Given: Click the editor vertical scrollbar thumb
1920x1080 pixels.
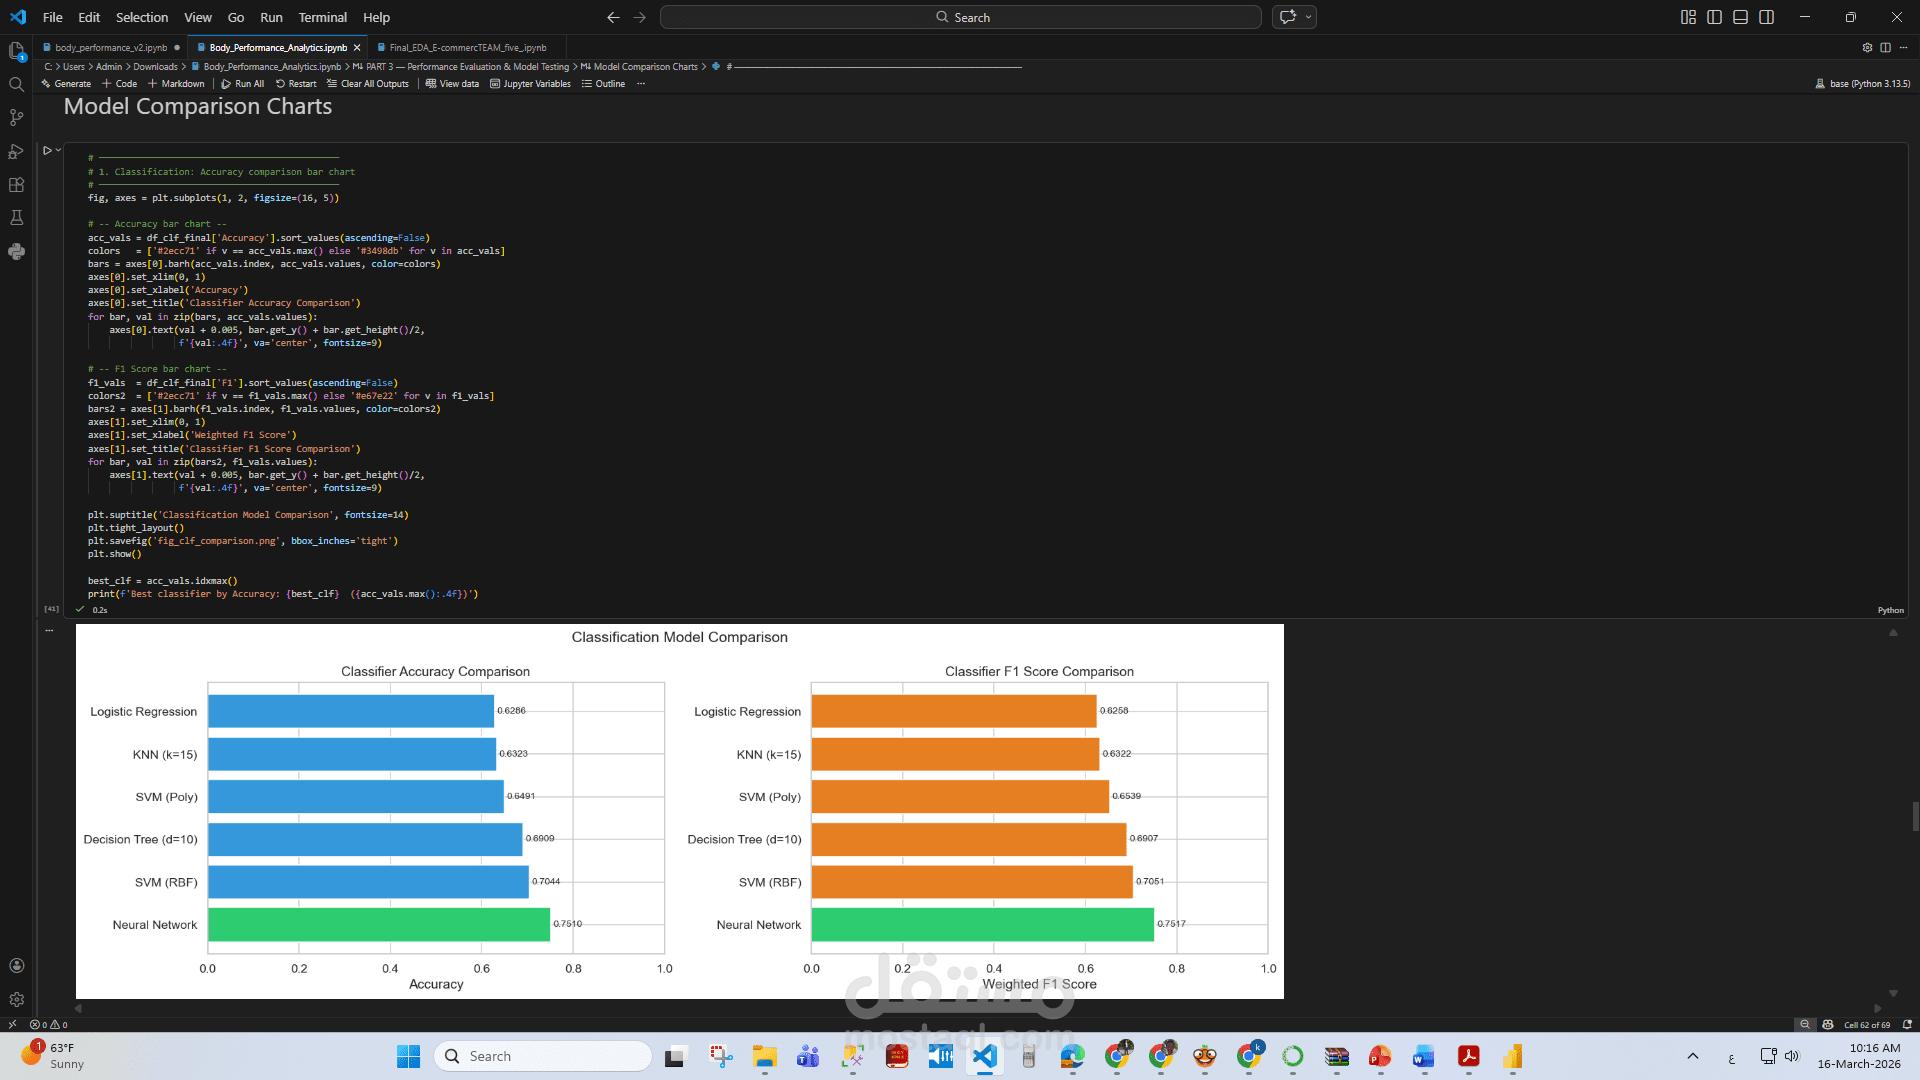Looking at the screenshot, I should coord(1915,815).
